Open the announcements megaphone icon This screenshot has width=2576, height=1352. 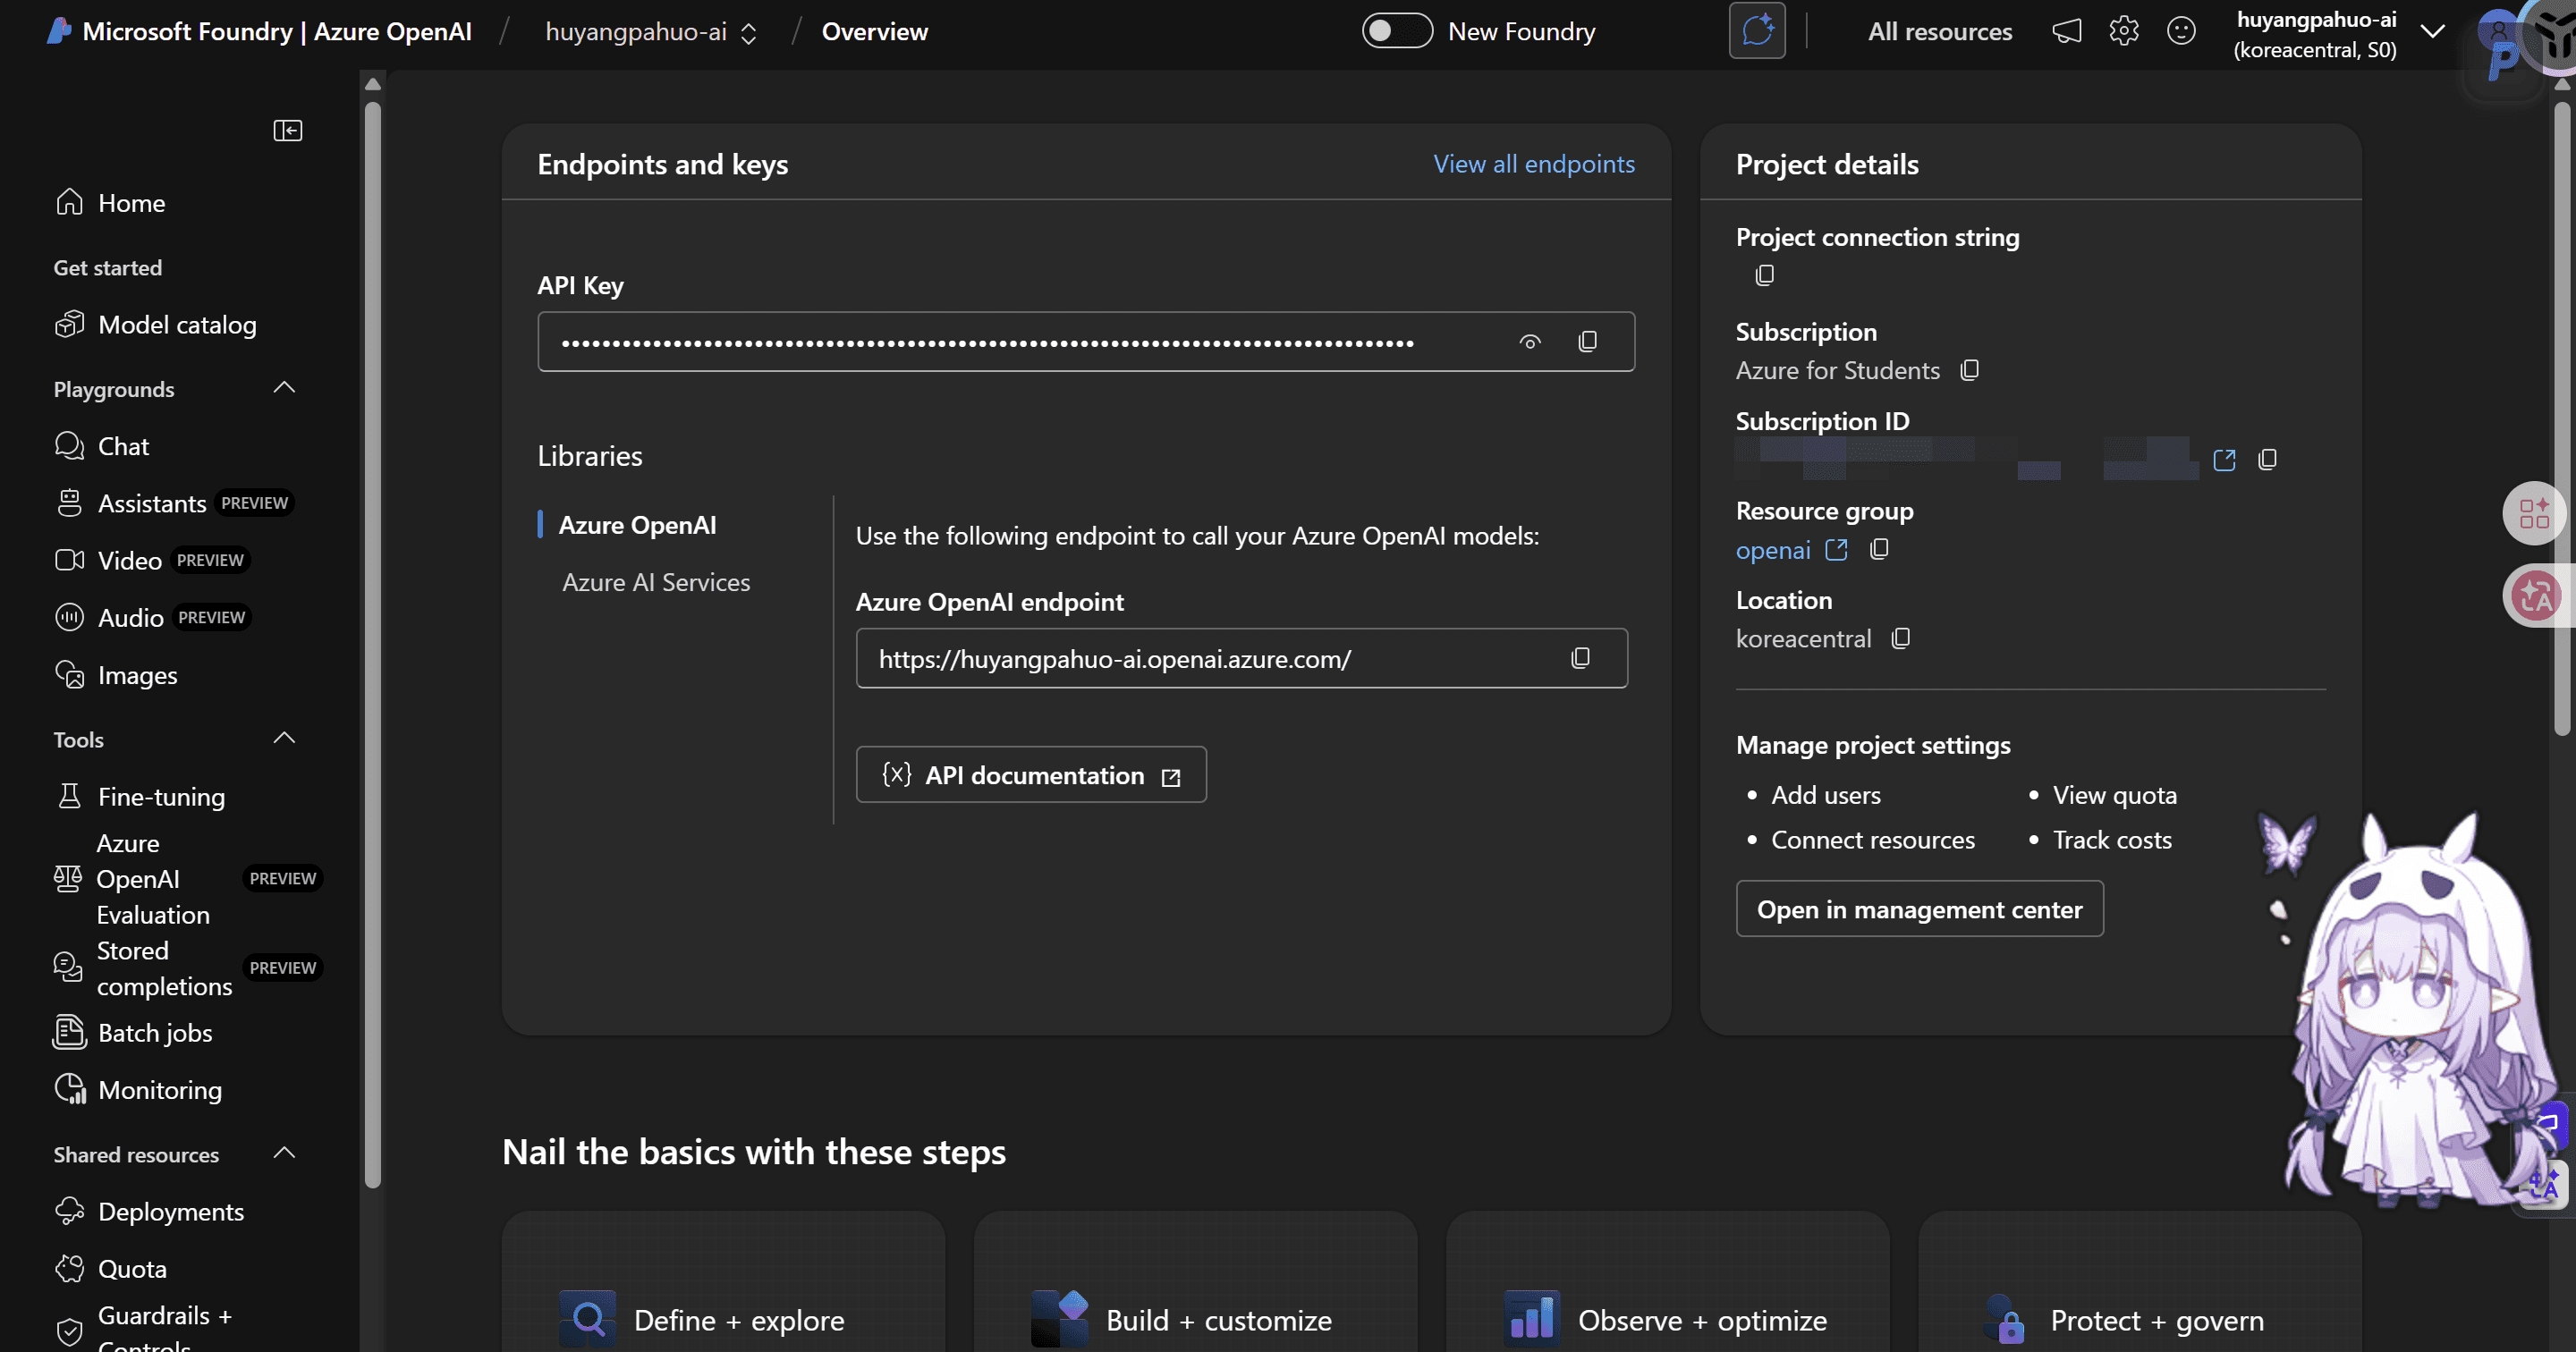(2067, 32)
